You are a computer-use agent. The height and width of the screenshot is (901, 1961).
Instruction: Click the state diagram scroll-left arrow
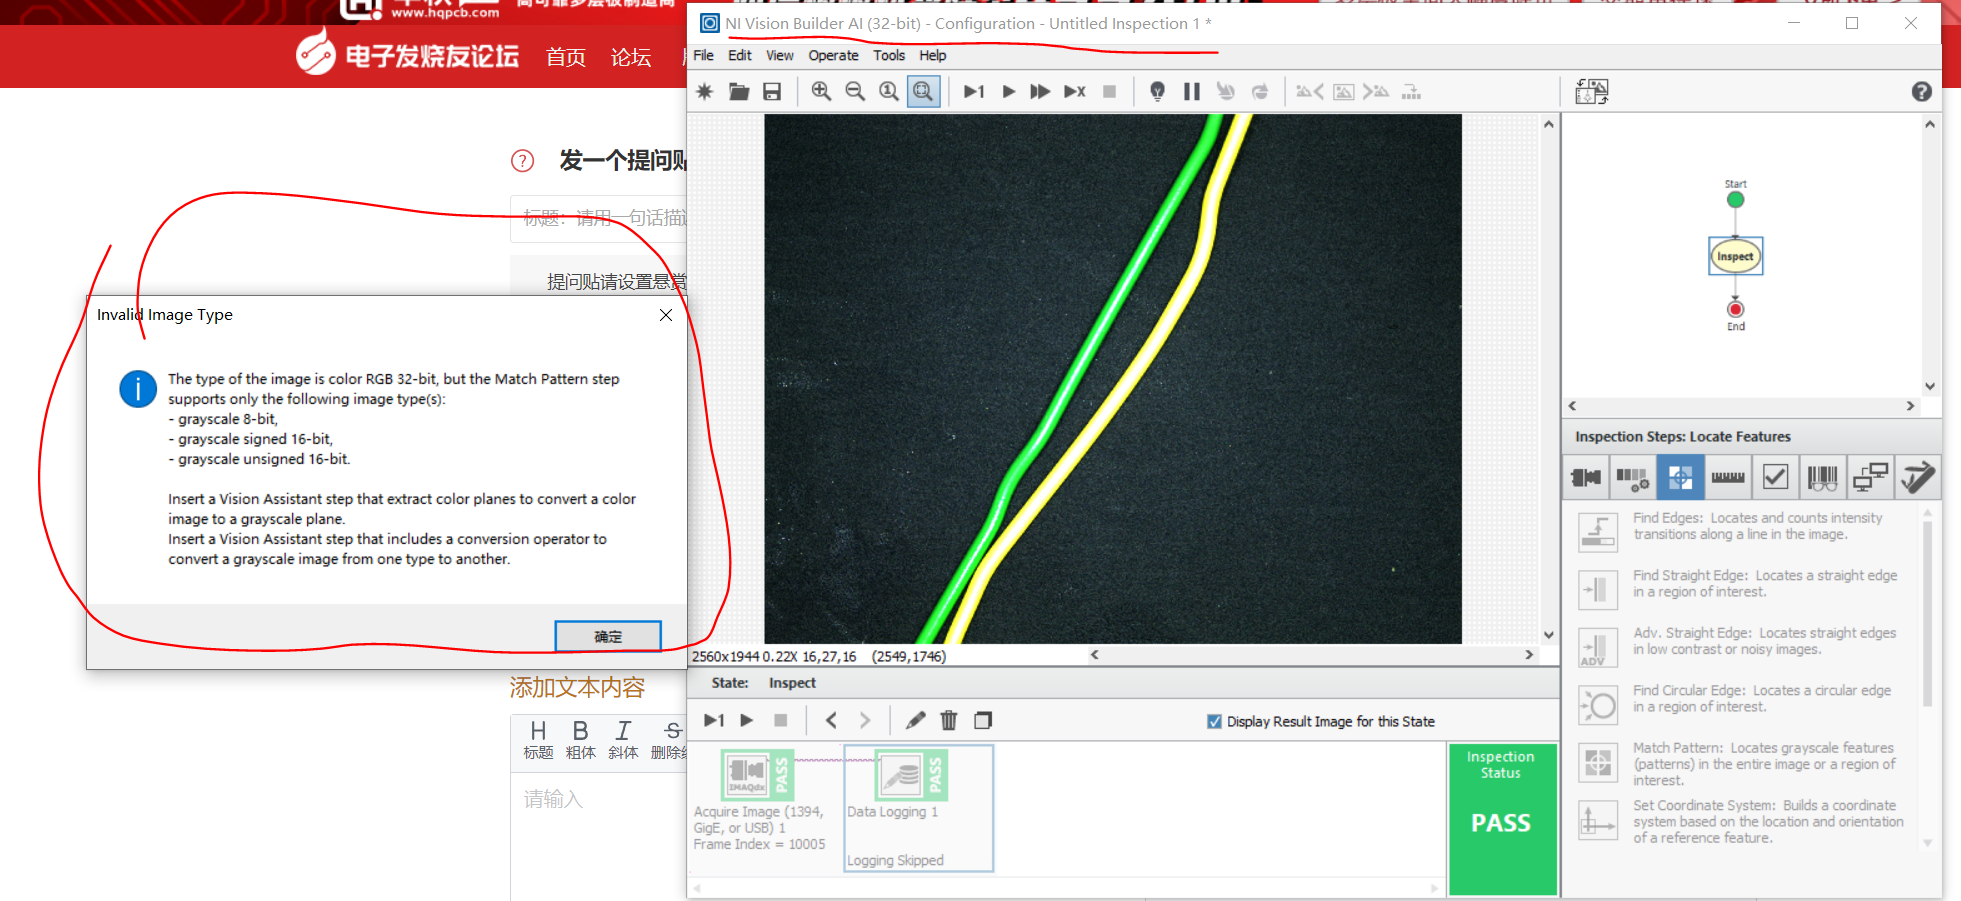tap(1572, 406)
